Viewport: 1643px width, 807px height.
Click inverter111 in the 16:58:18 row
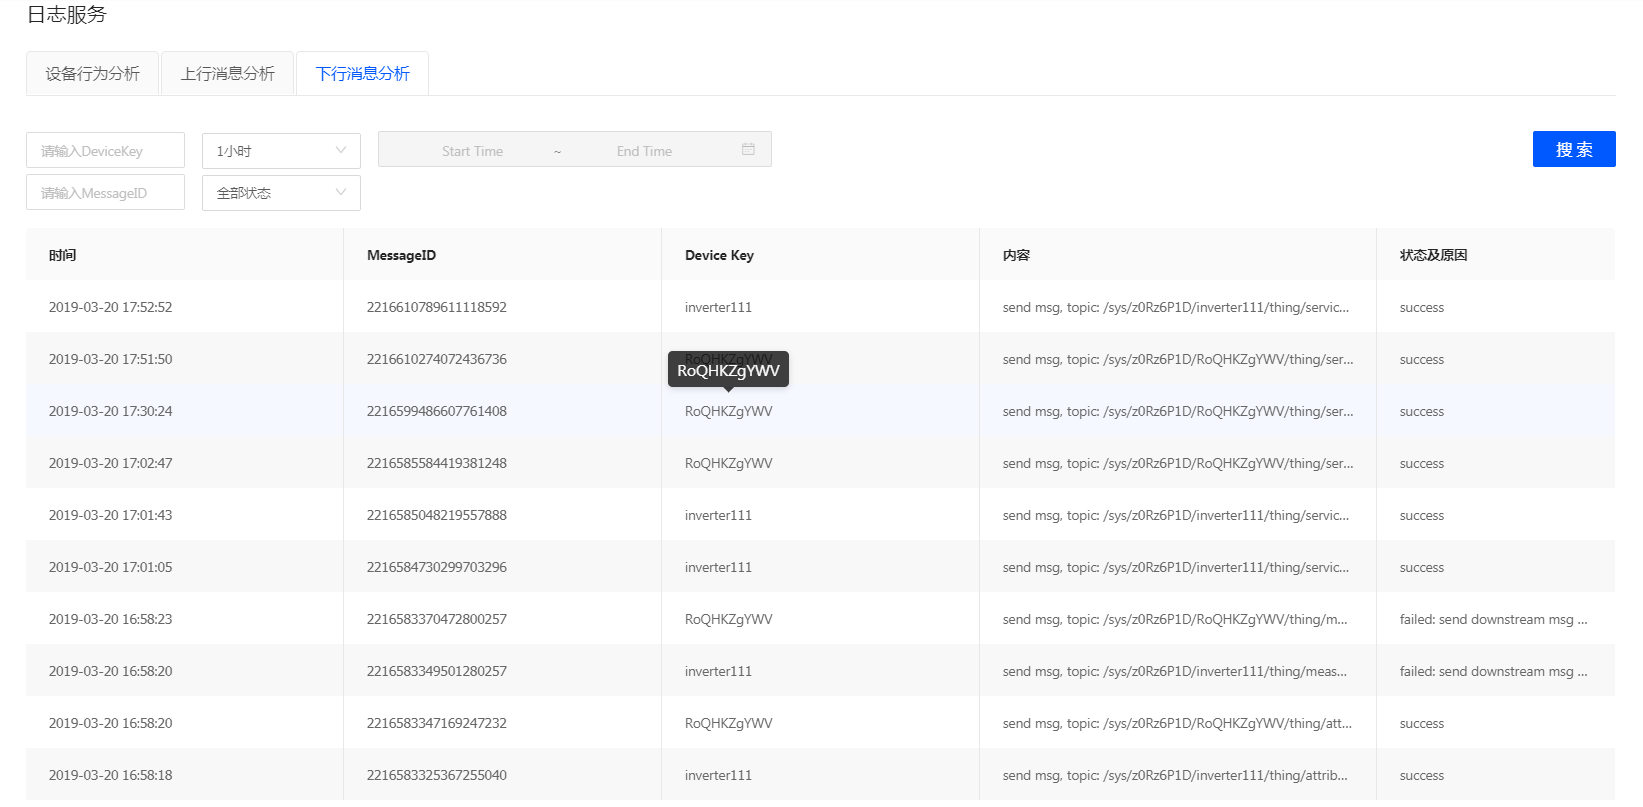[718, 775]
